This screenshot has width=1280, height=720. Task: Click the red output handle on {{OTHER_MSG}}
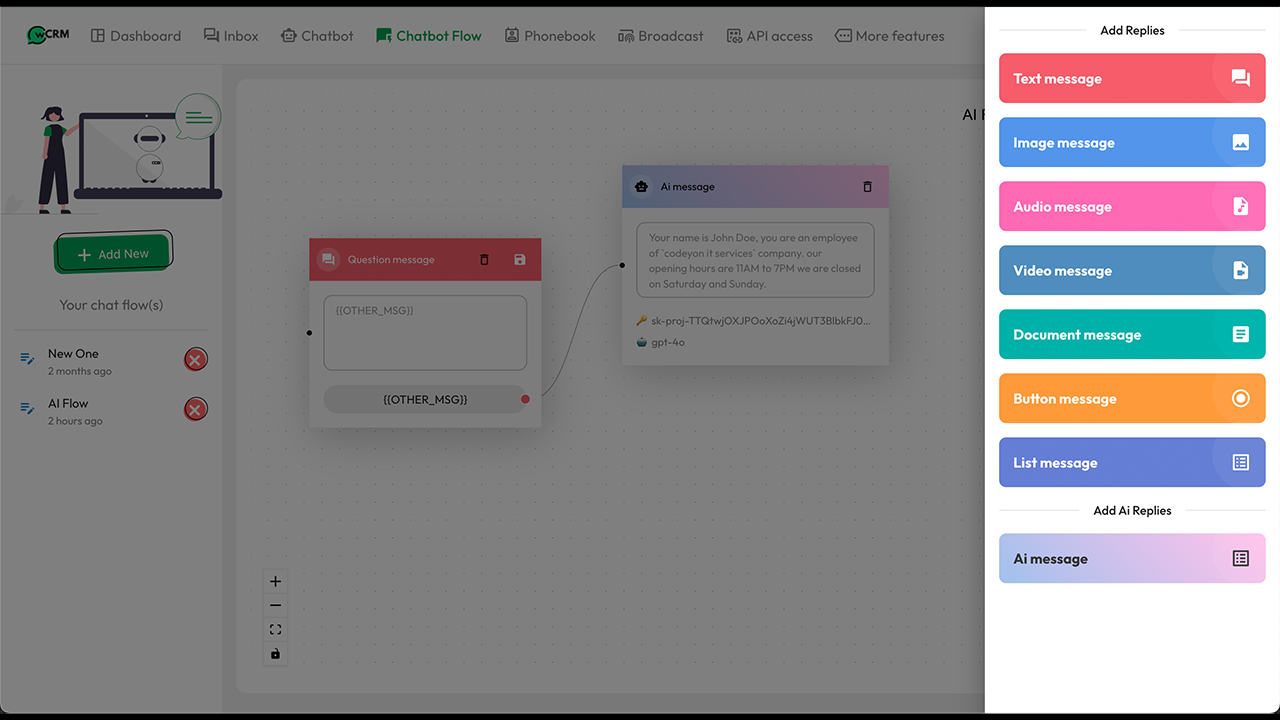click(x=525, y=398)
